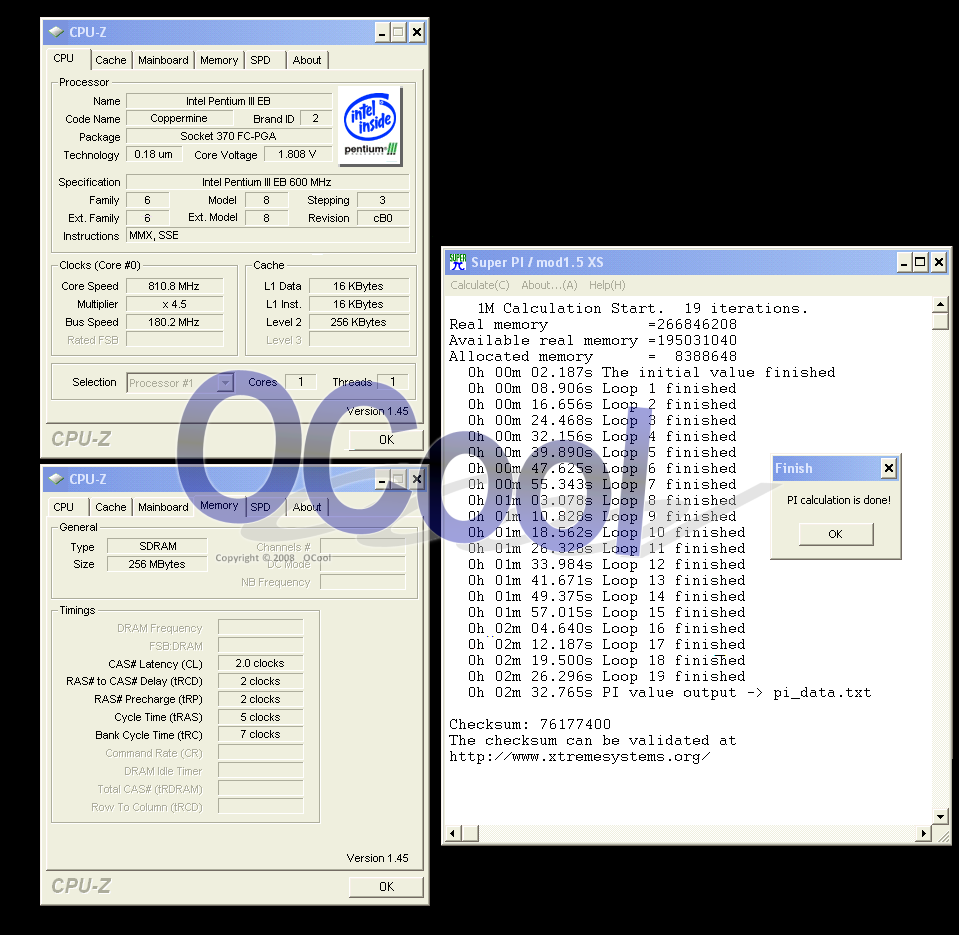Click the Bus Speed 180.2 MHz value

tap(174, 322)
